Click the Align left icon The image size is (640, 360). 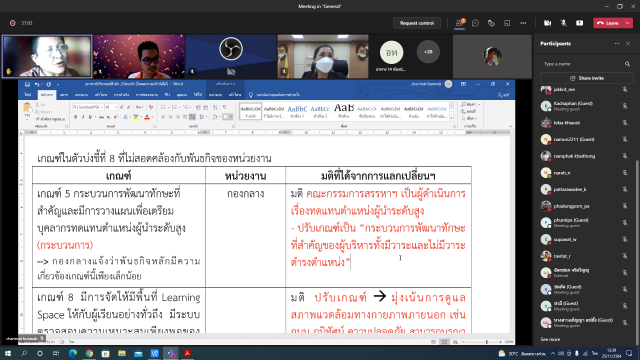(x=163, y=117)
